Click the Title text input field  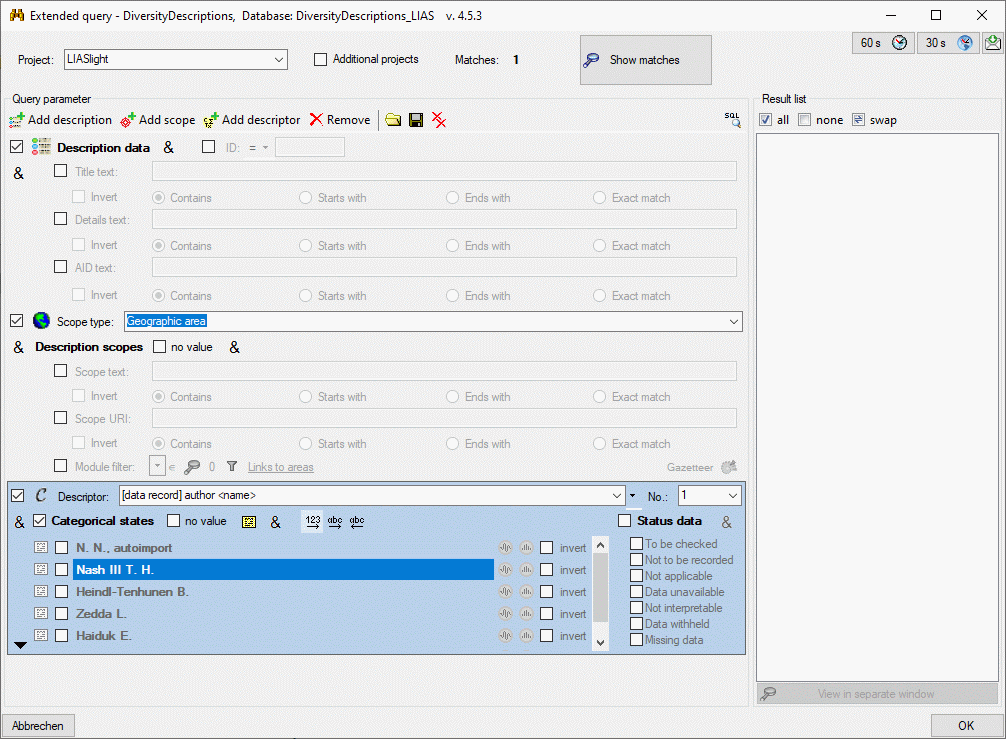point(444,171)
